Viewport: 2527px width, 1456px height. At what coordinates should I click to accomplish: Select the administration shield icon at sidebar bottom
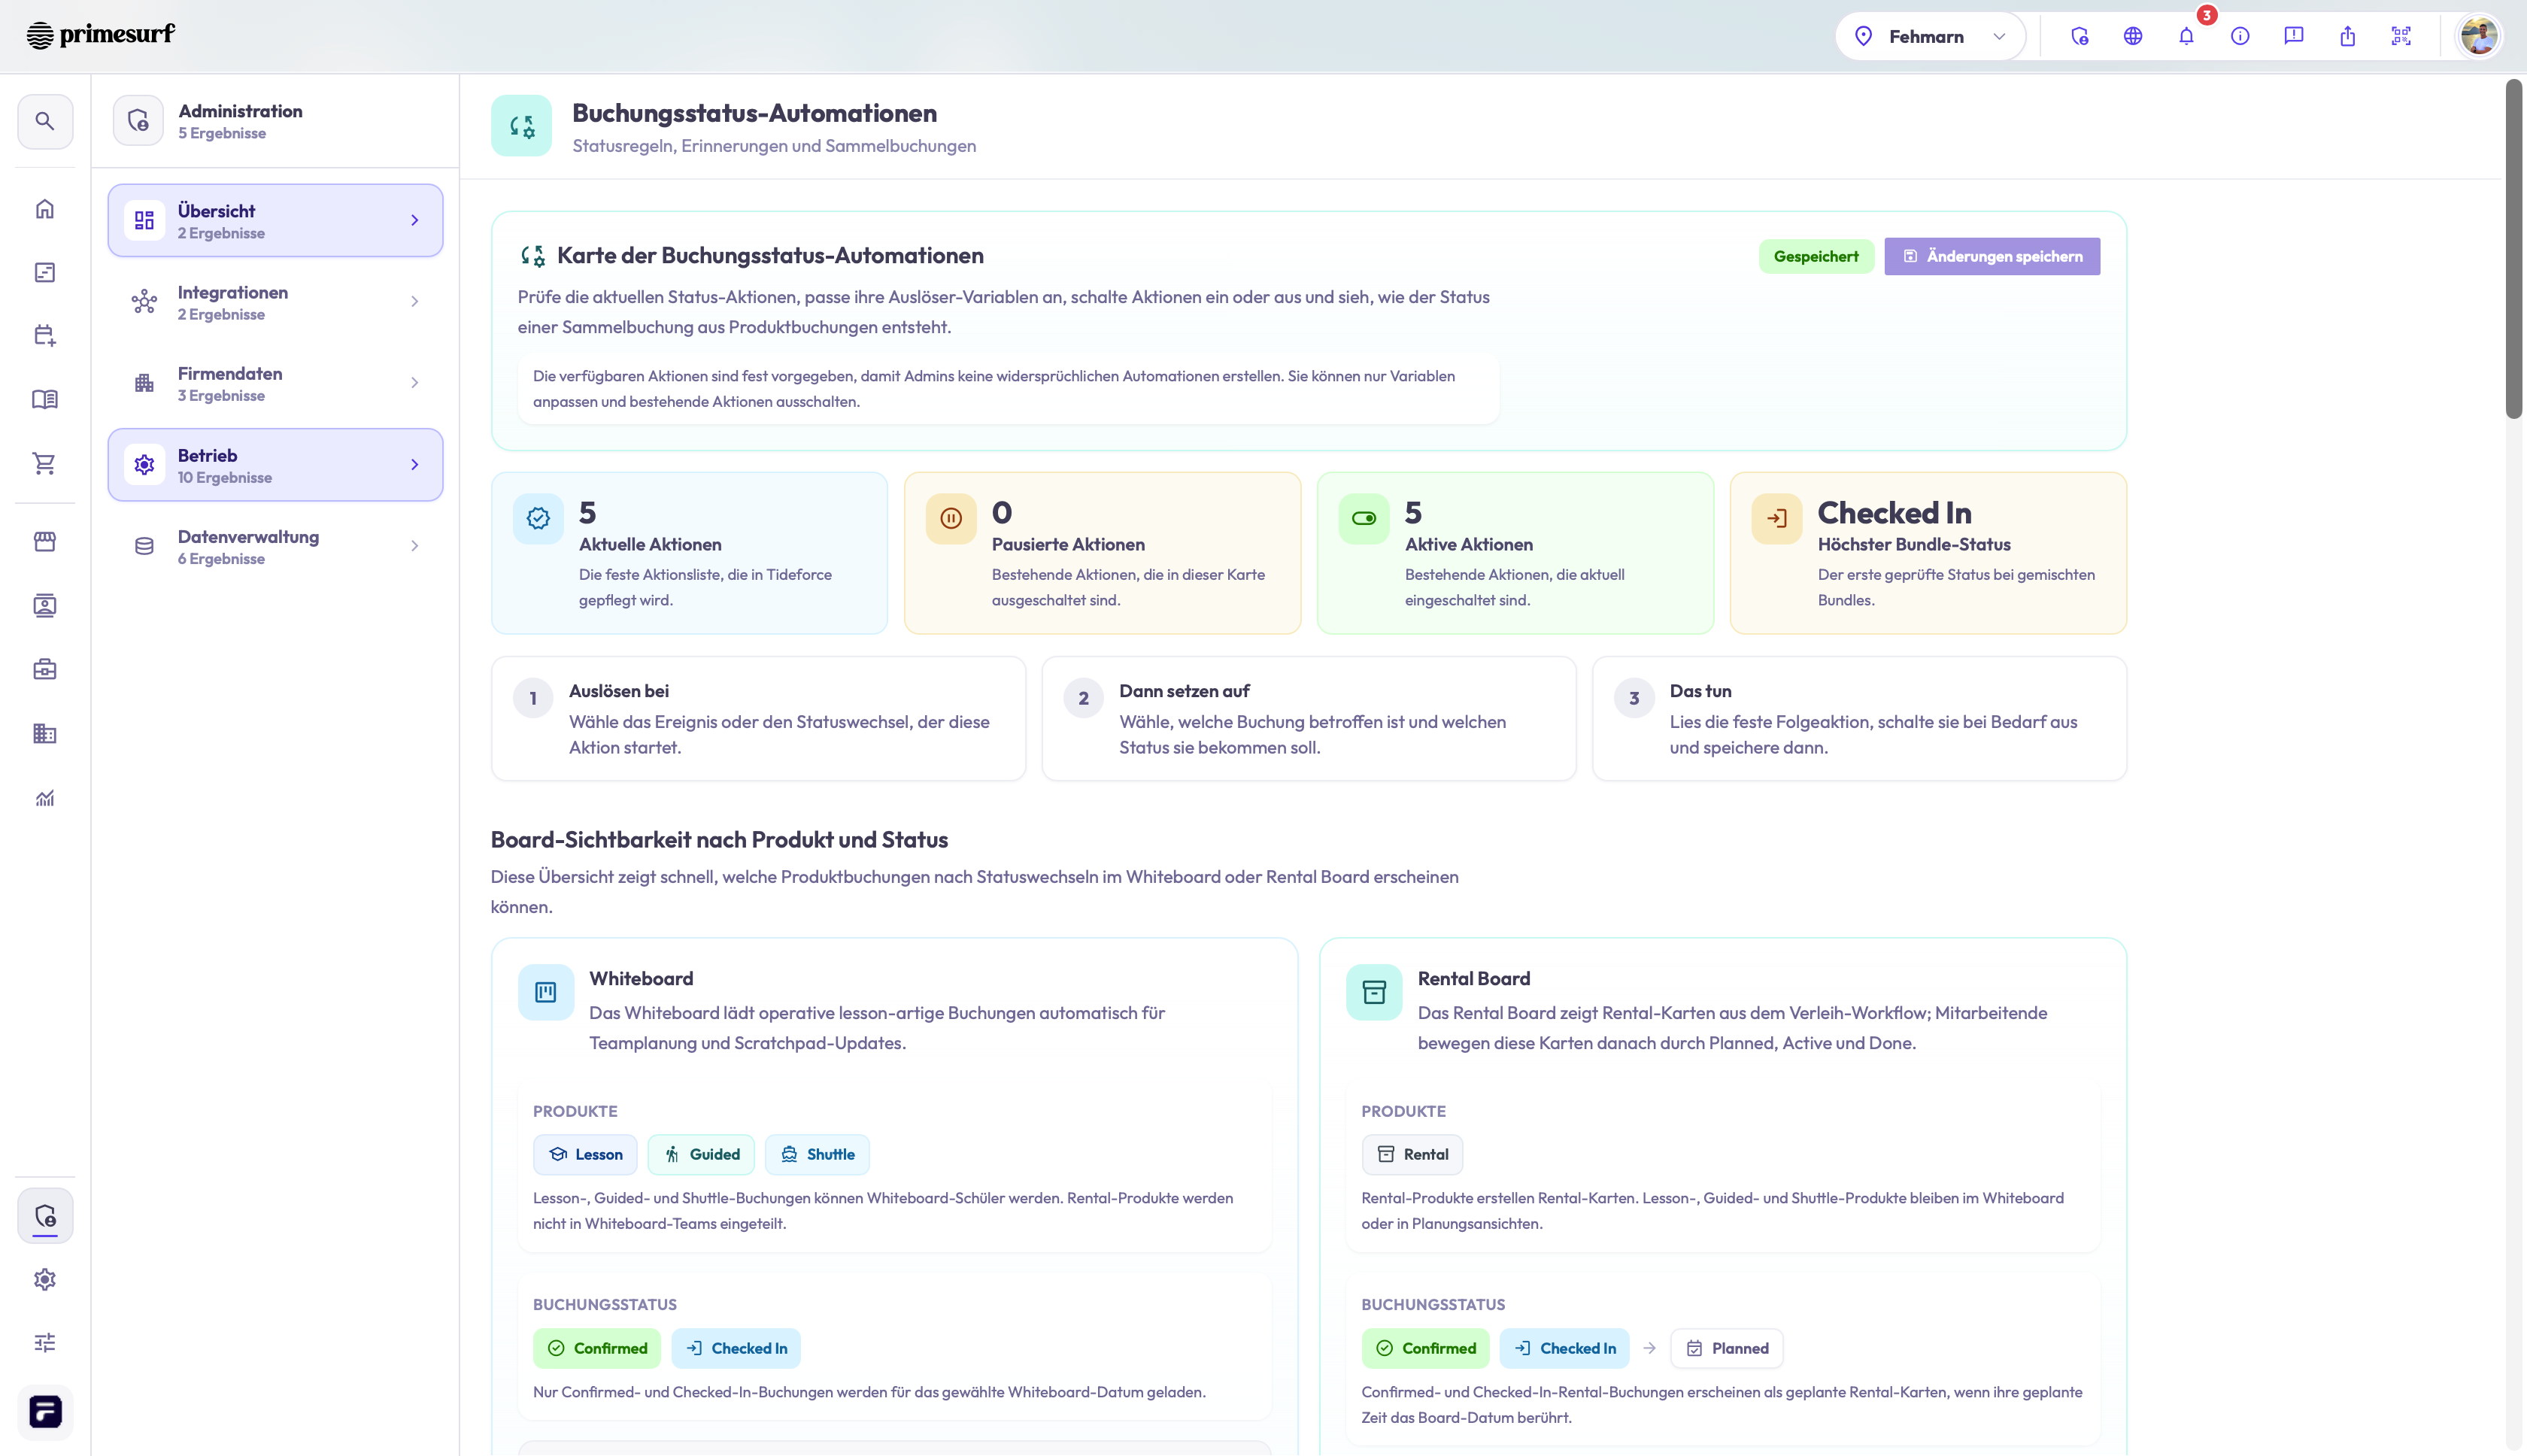(45, 1216)
